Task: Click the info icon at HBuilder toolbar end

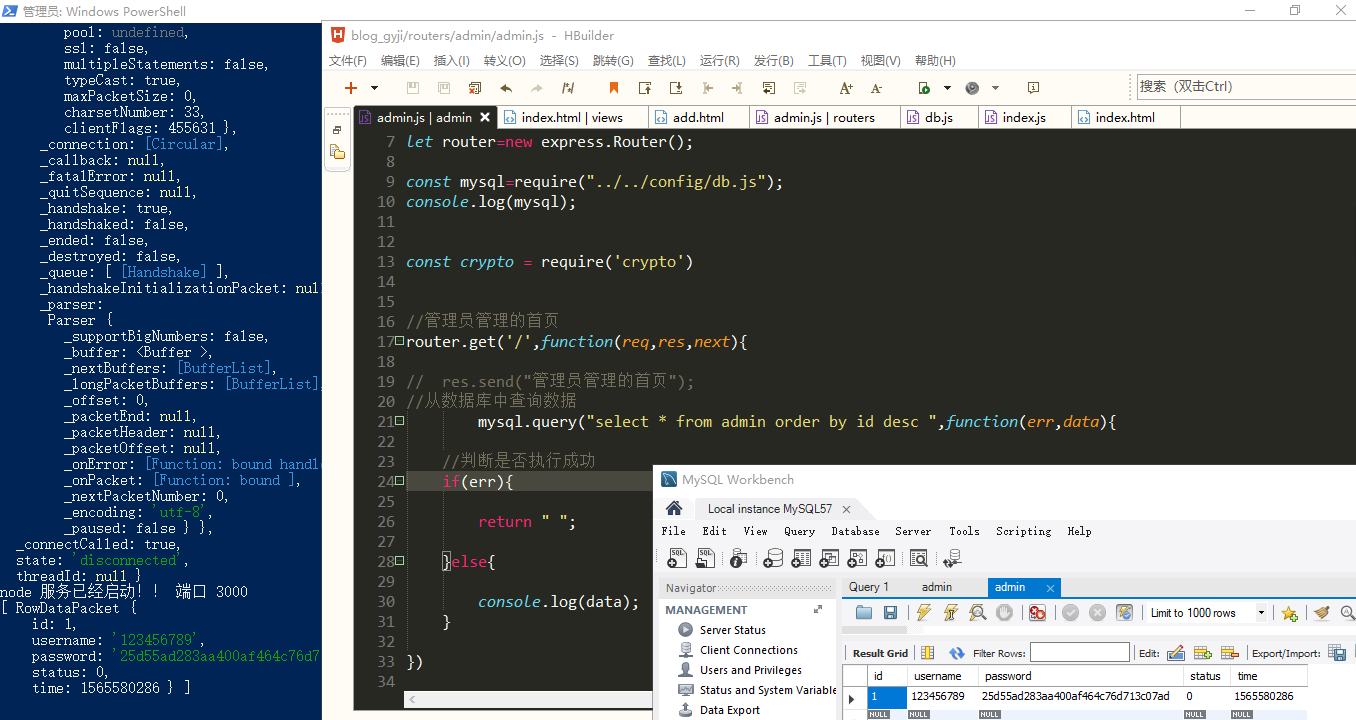Action: pyautogui.click(x=1033, y=88)
